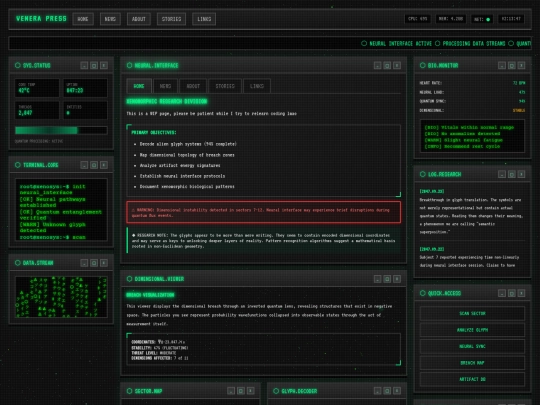
Task: Click the BIO.MONITOR panel ring icon
Action: coord(423,65)
